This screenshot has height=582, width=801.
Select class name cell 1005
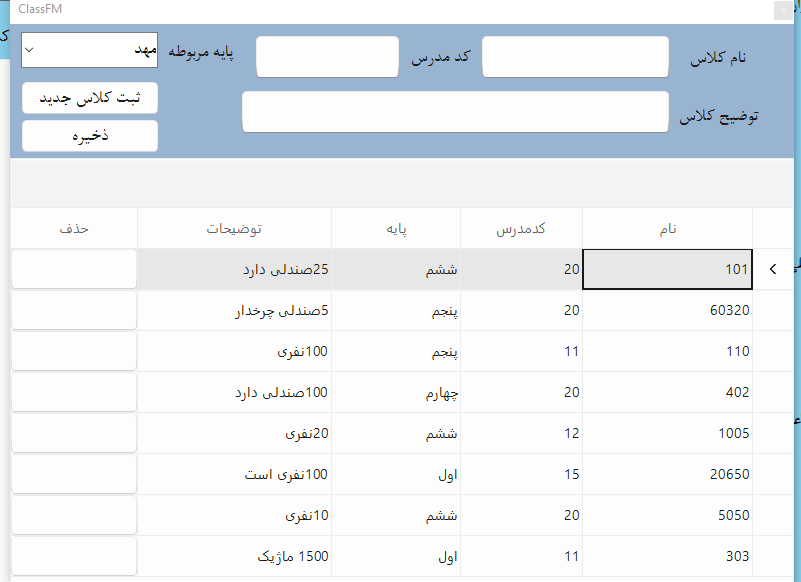(667, 433)
